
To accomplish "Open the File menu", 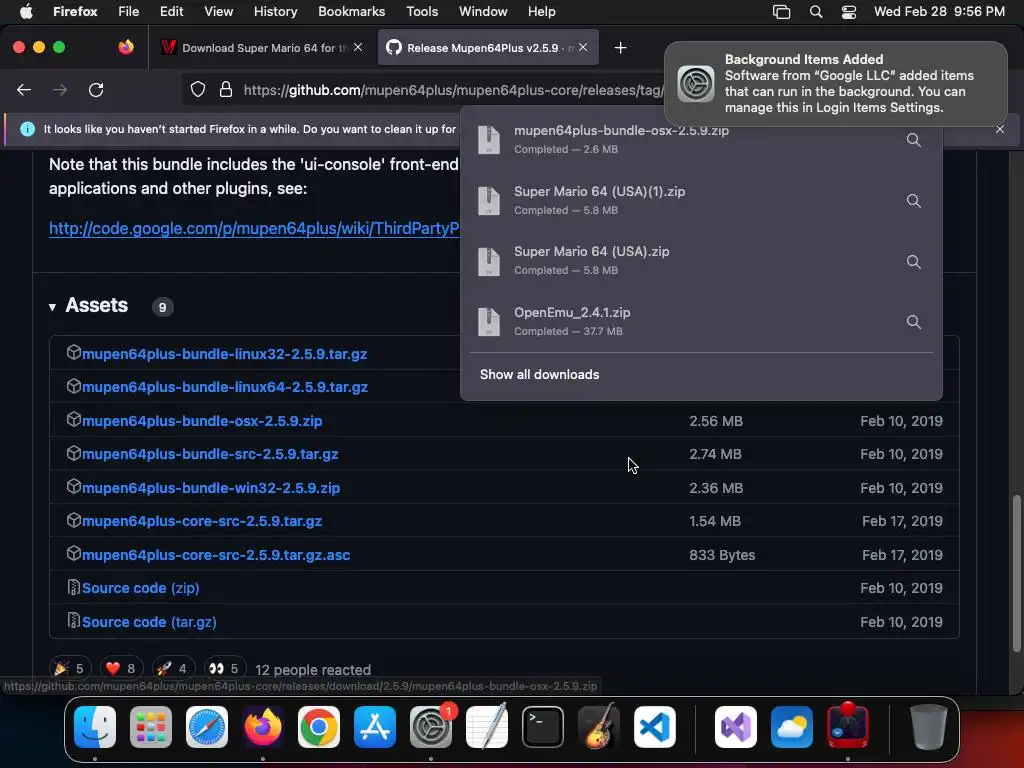I will coord(128,11).
